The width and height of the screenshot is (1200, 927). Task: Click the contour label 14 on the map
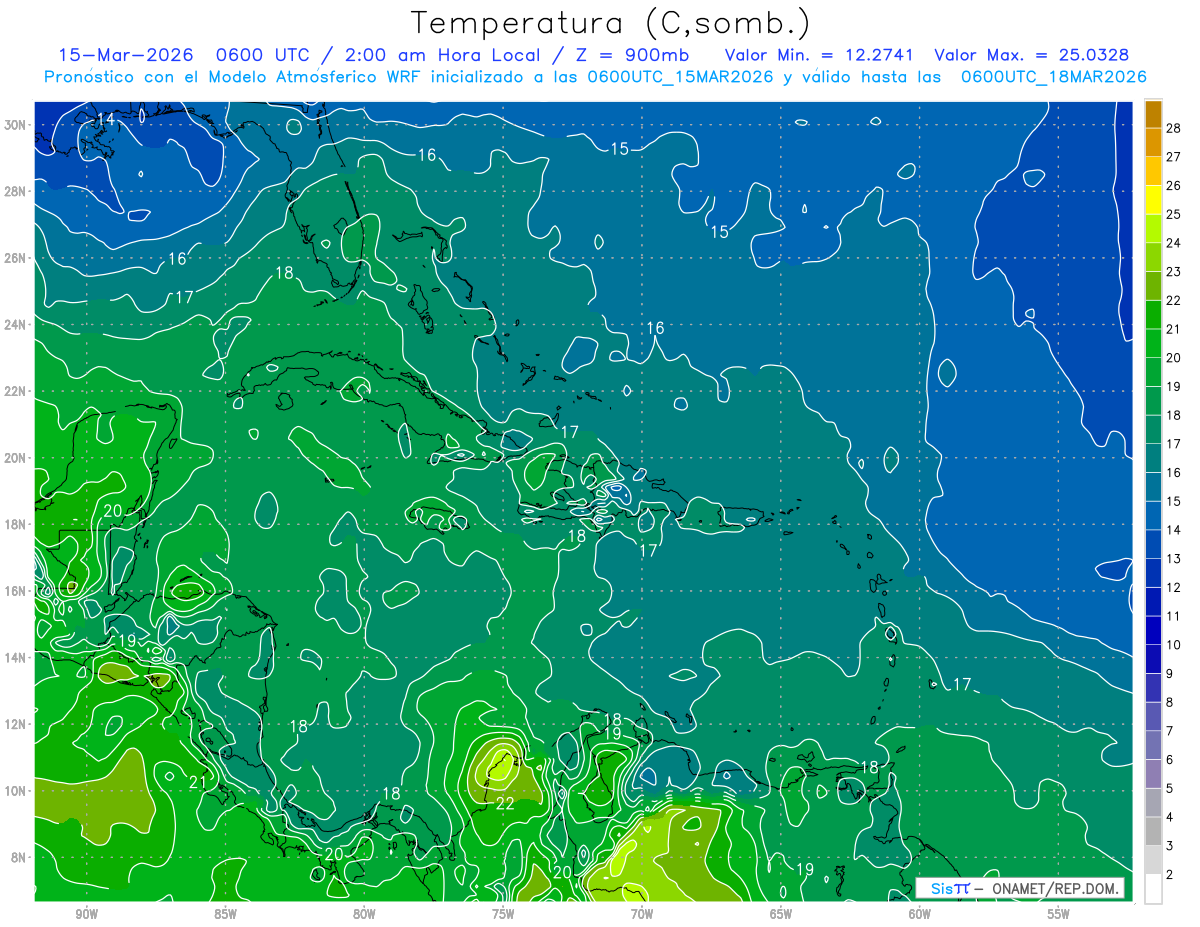[105, 120]
